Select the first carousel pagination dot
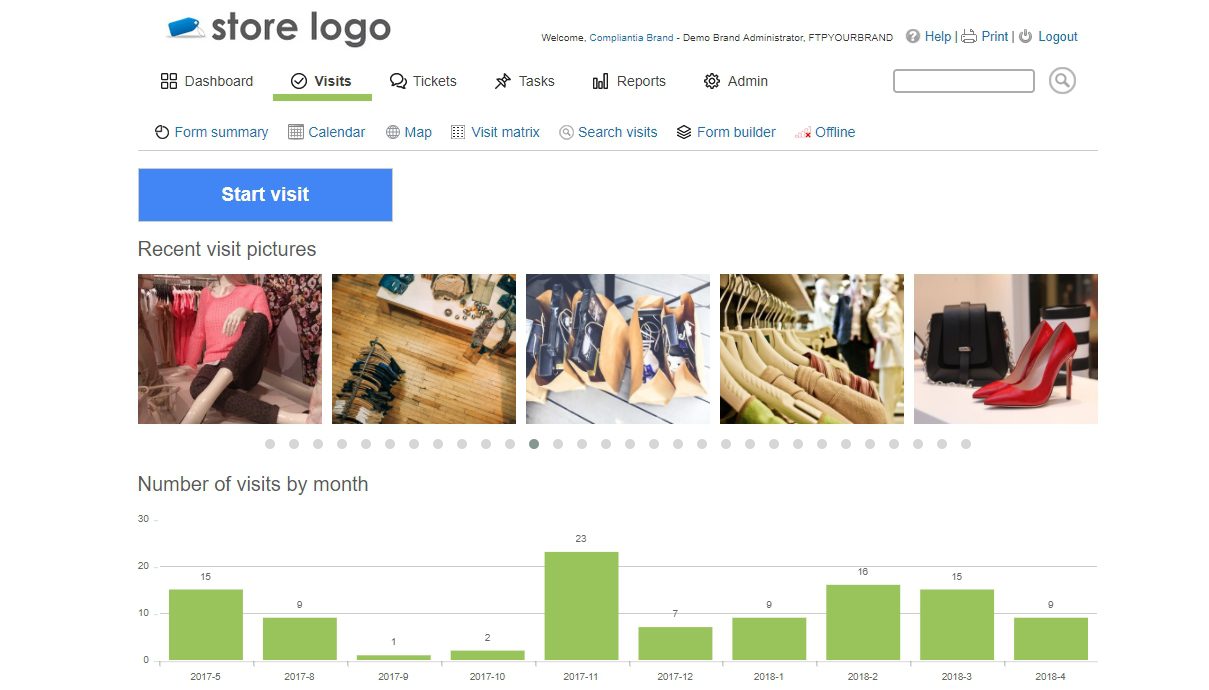The height and width of the screenshot is (690, 1209). (270, 444)
